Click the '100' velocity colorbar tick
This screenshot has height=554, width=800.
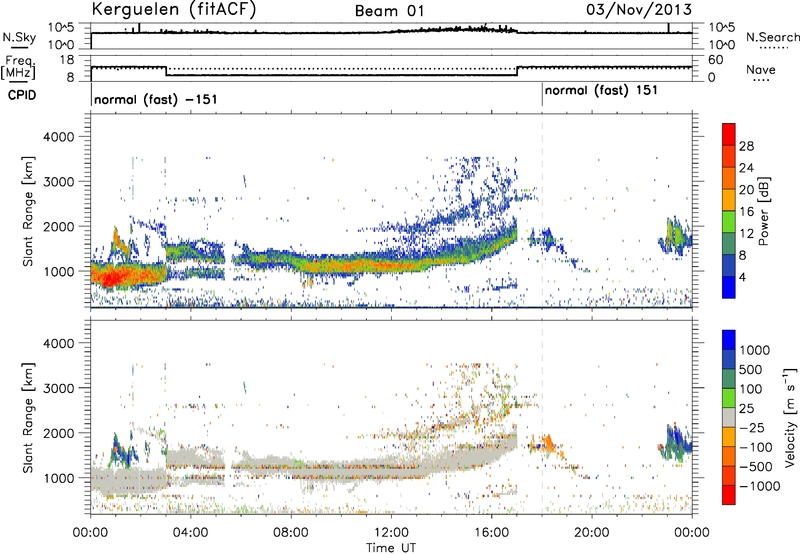coord(751,389)
